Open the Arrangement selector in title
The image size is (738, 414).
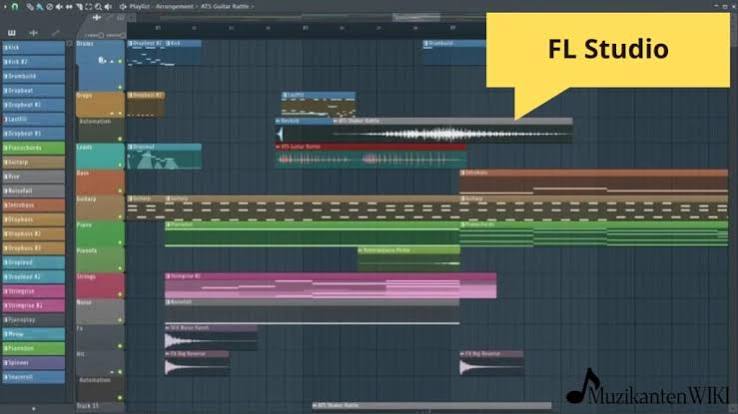(x=175, y=7)
